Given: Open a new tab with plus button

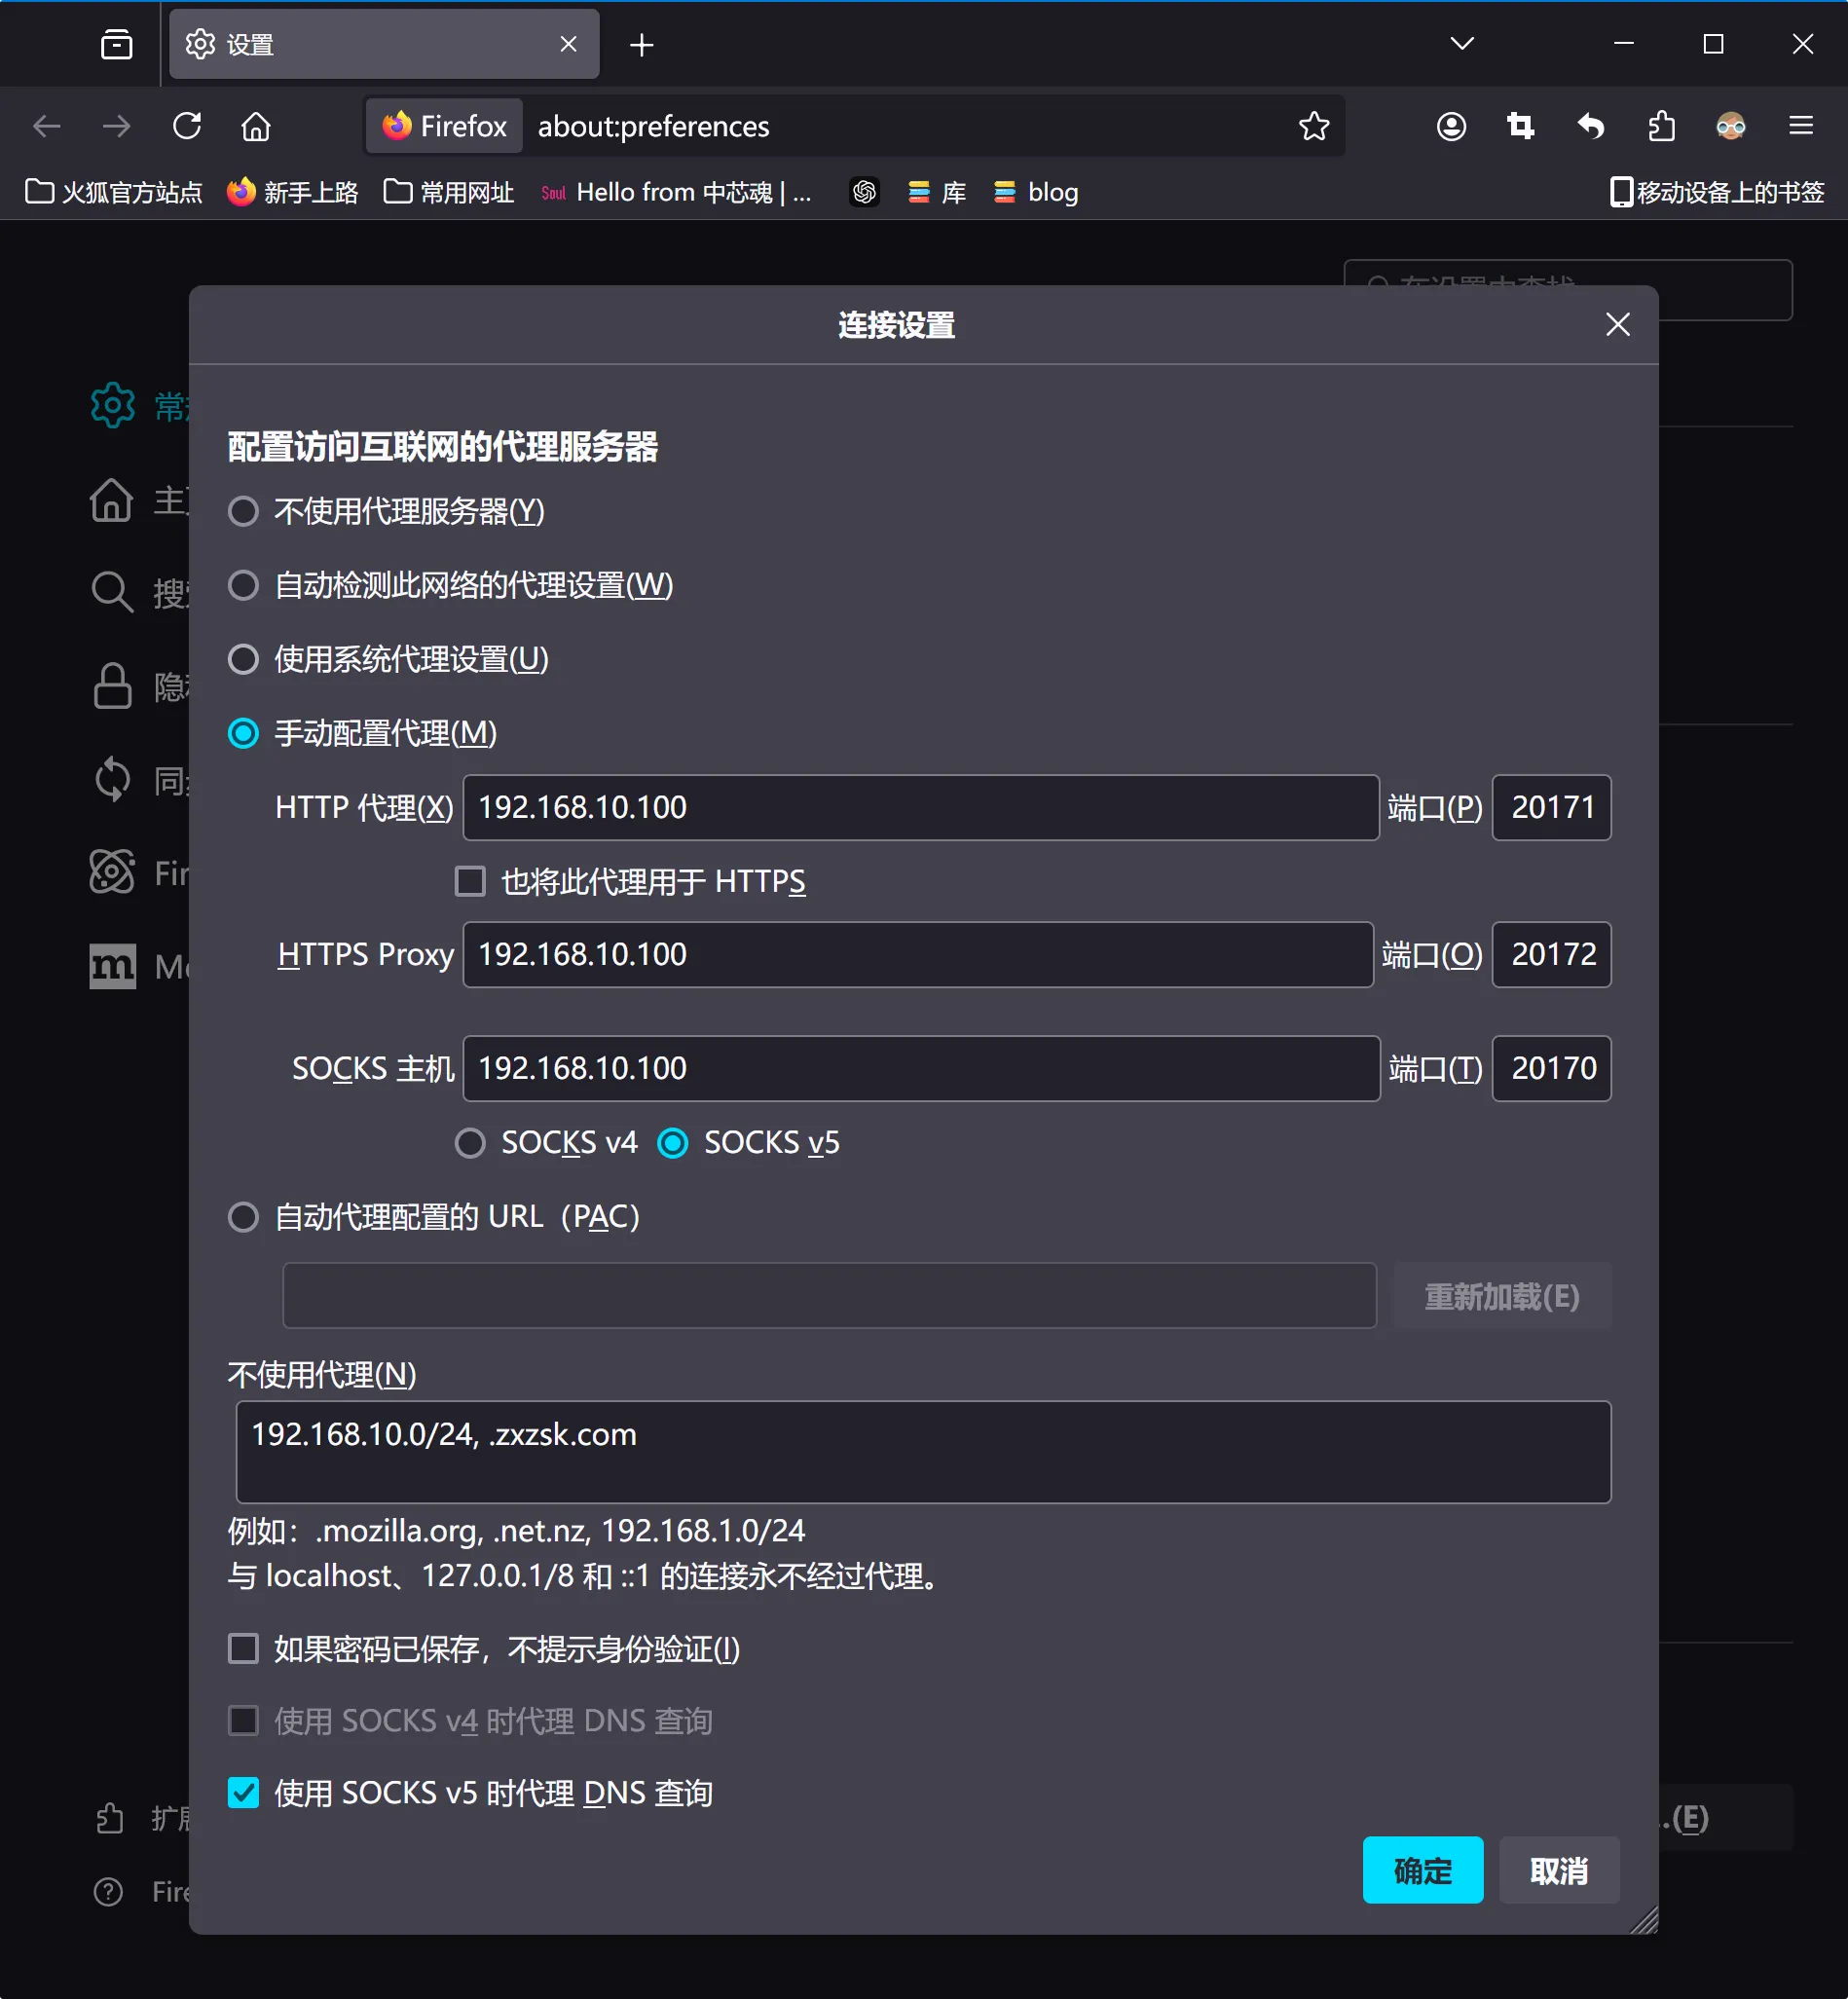Looking at the screenshot, I should click(x=641, y=45).
